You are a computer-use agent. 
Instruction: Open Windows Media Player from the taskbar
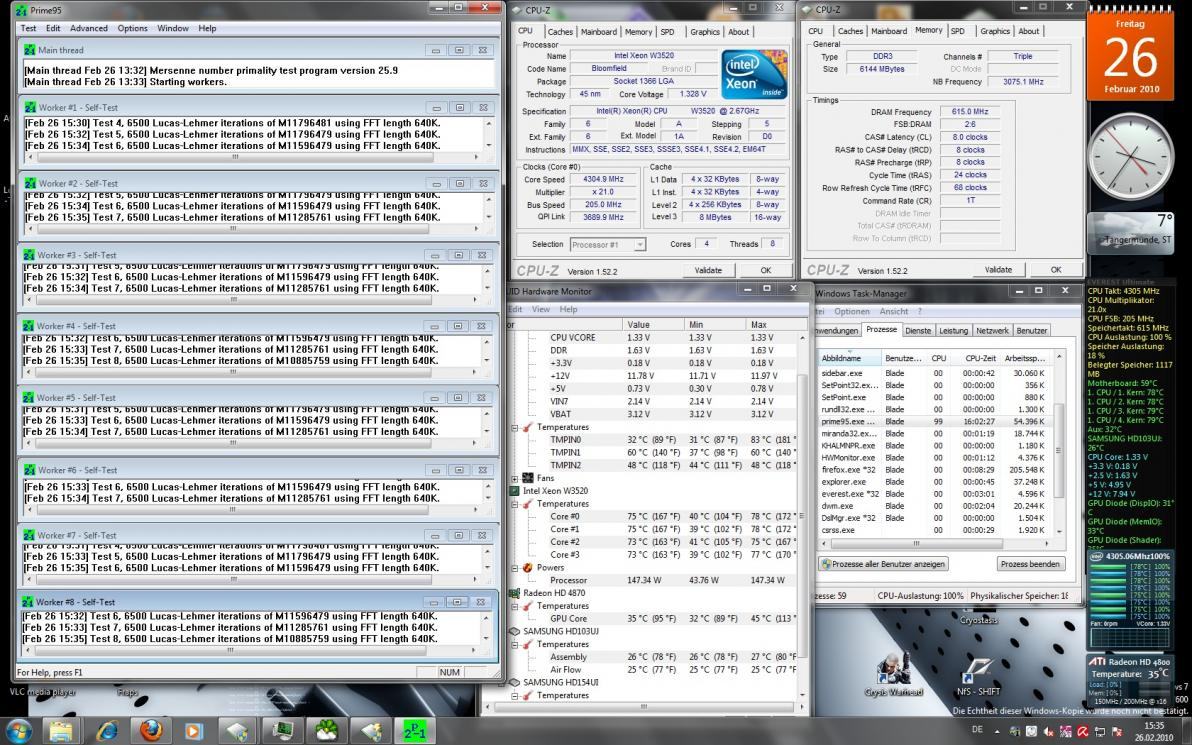pos(193,731)
